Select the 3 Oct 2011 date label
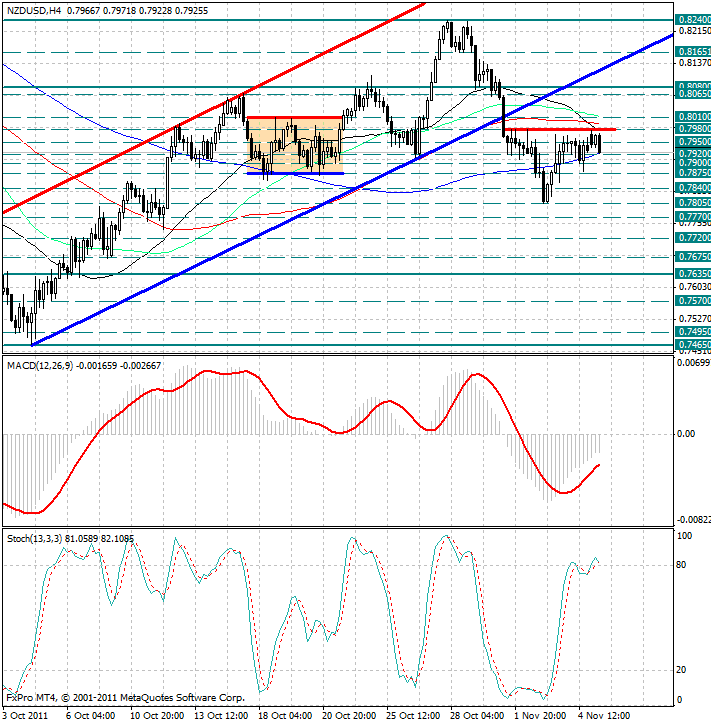The height and width of the screenshot is (723, 711). [26, 716]
